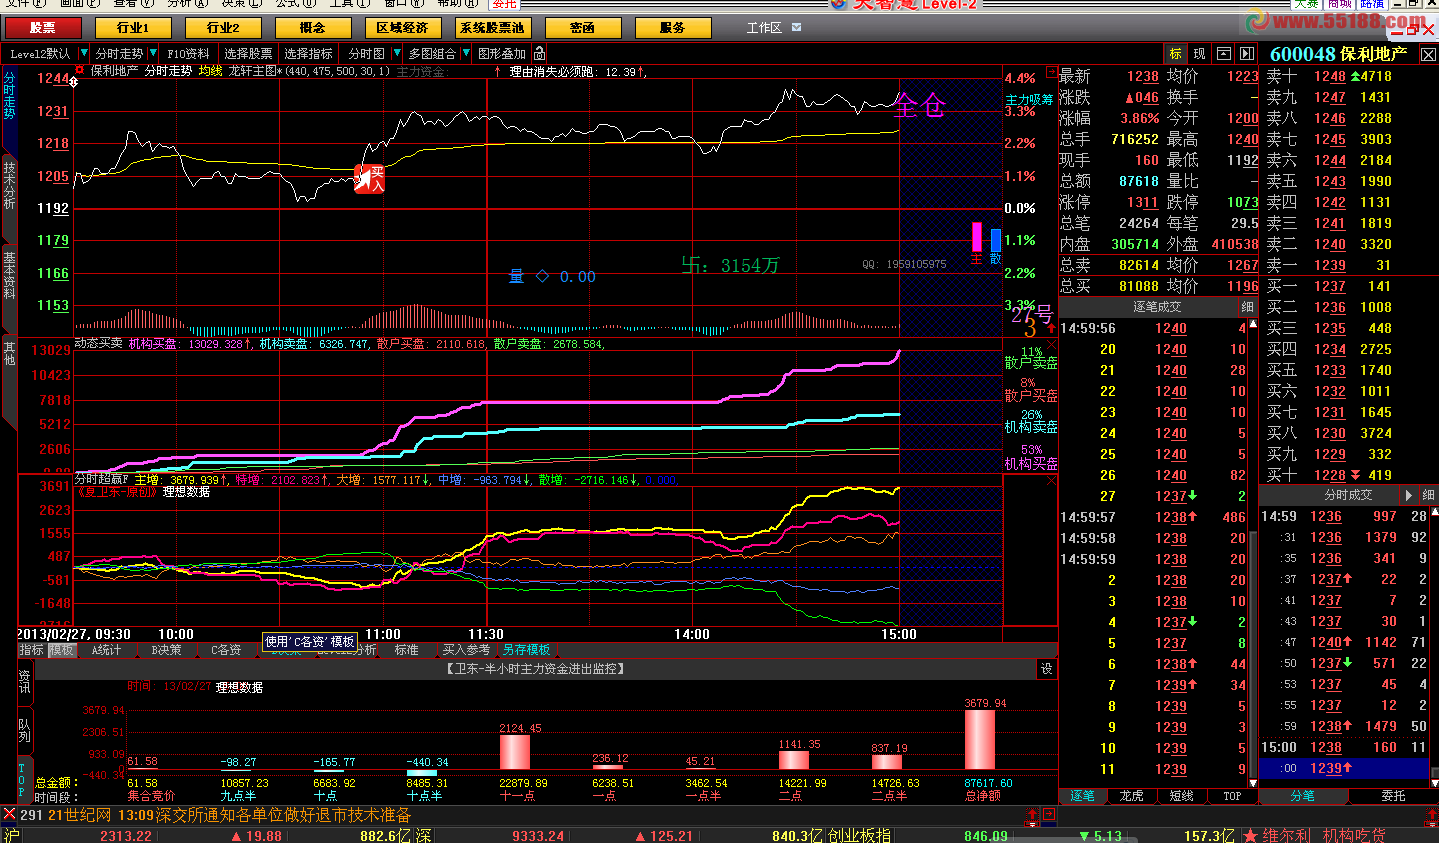1439x843 pixels.
Task: Select the 买入参考 template tab
Action: tap(466, 650)
